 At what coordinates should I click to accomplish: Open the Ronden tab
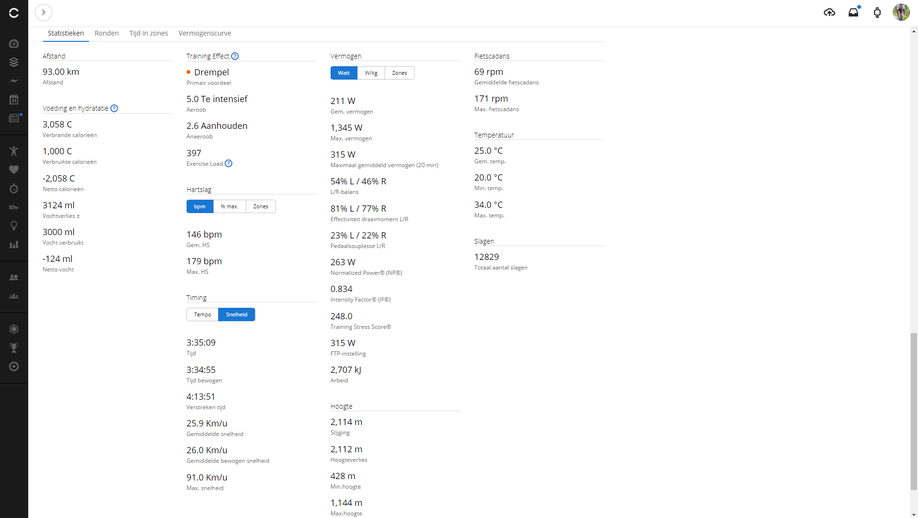click(106, 33)
